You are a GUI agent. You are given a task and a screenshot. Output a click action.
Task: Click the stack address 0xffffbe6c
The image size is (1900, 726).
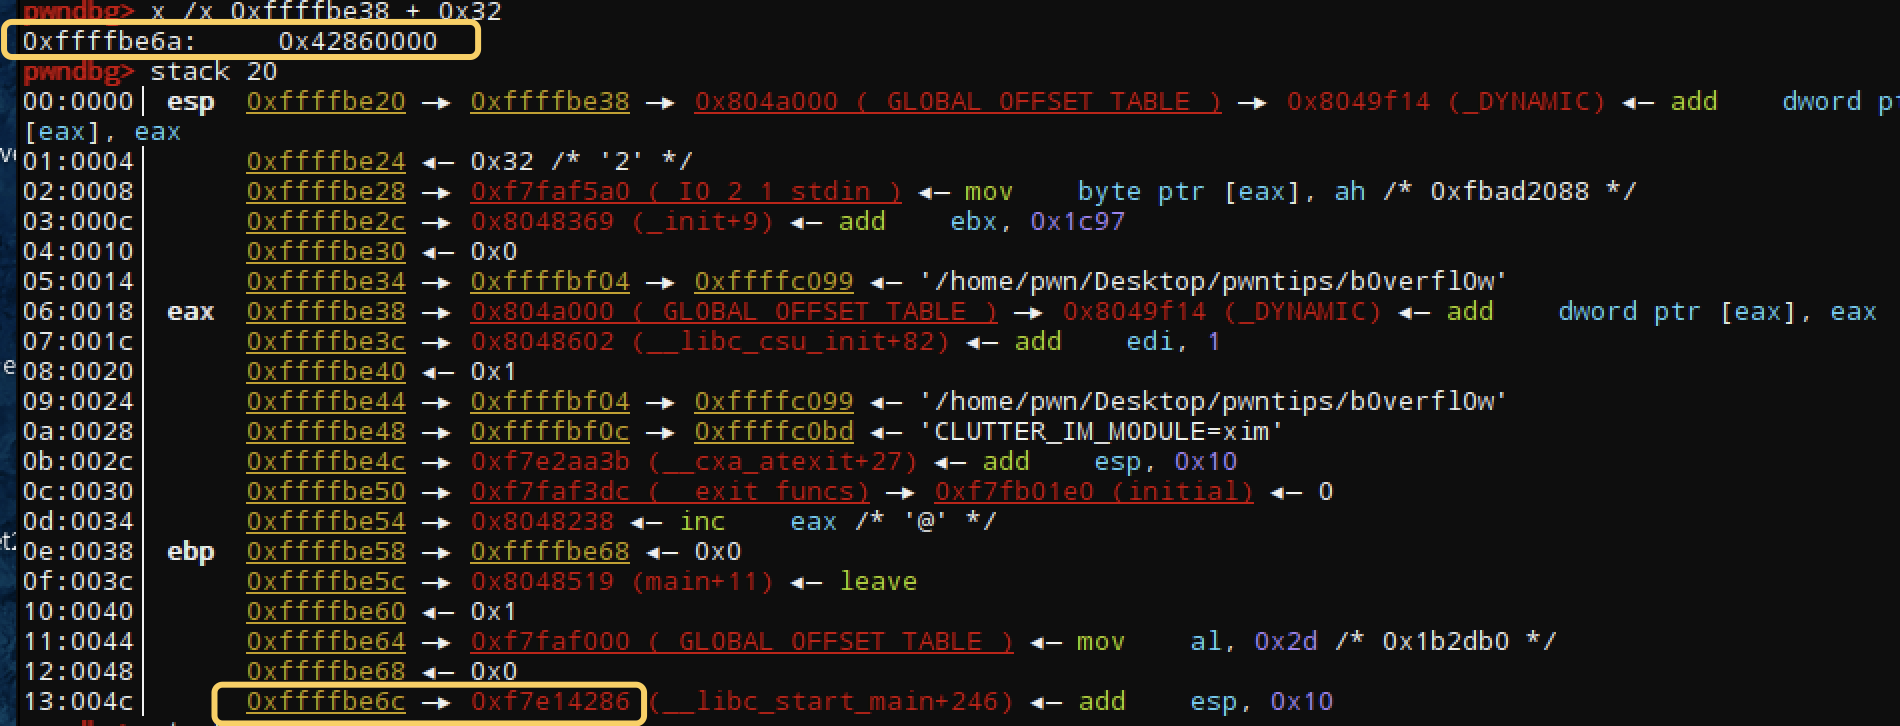tap(326, 702)
